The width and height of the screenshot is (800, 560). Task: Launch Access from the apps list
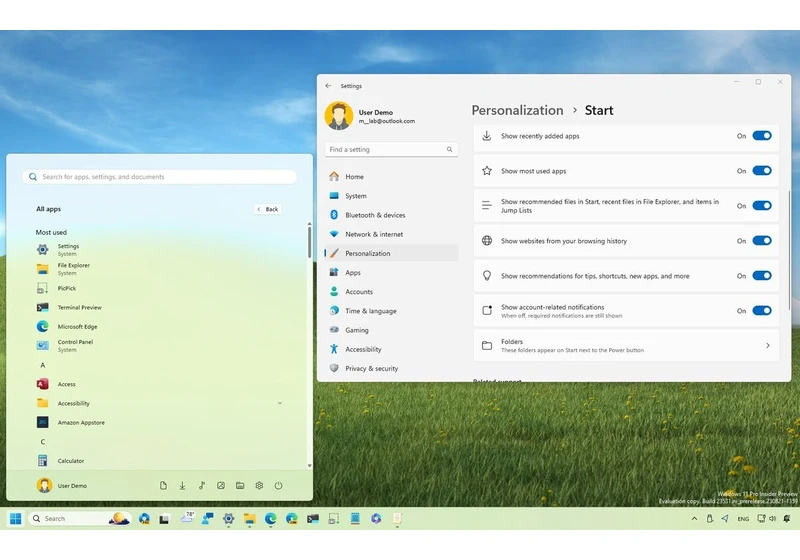coord(158,384)
